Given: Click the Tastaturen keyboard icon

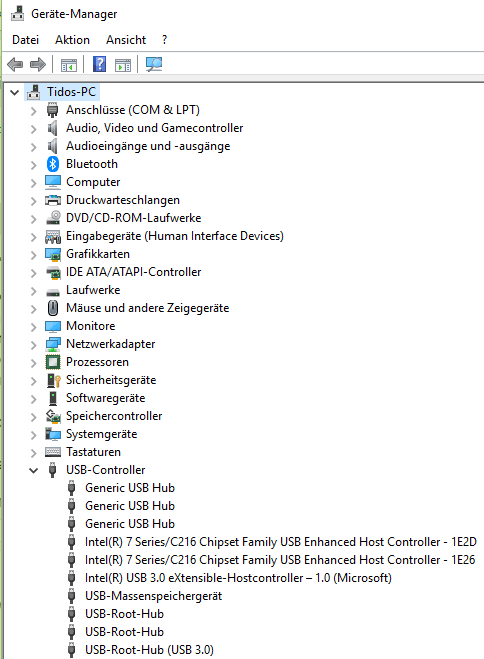Looking at the screenshot, I should (53, 452).
